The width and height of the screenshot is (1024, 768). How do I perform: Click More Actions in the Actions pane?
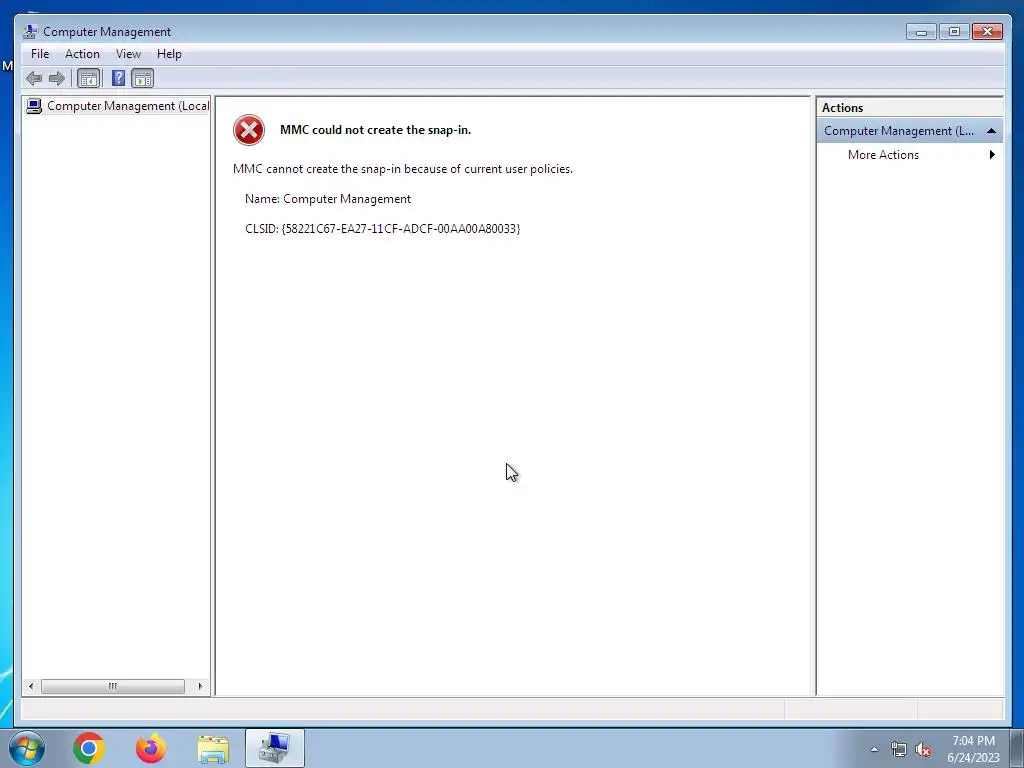point(883,155)
